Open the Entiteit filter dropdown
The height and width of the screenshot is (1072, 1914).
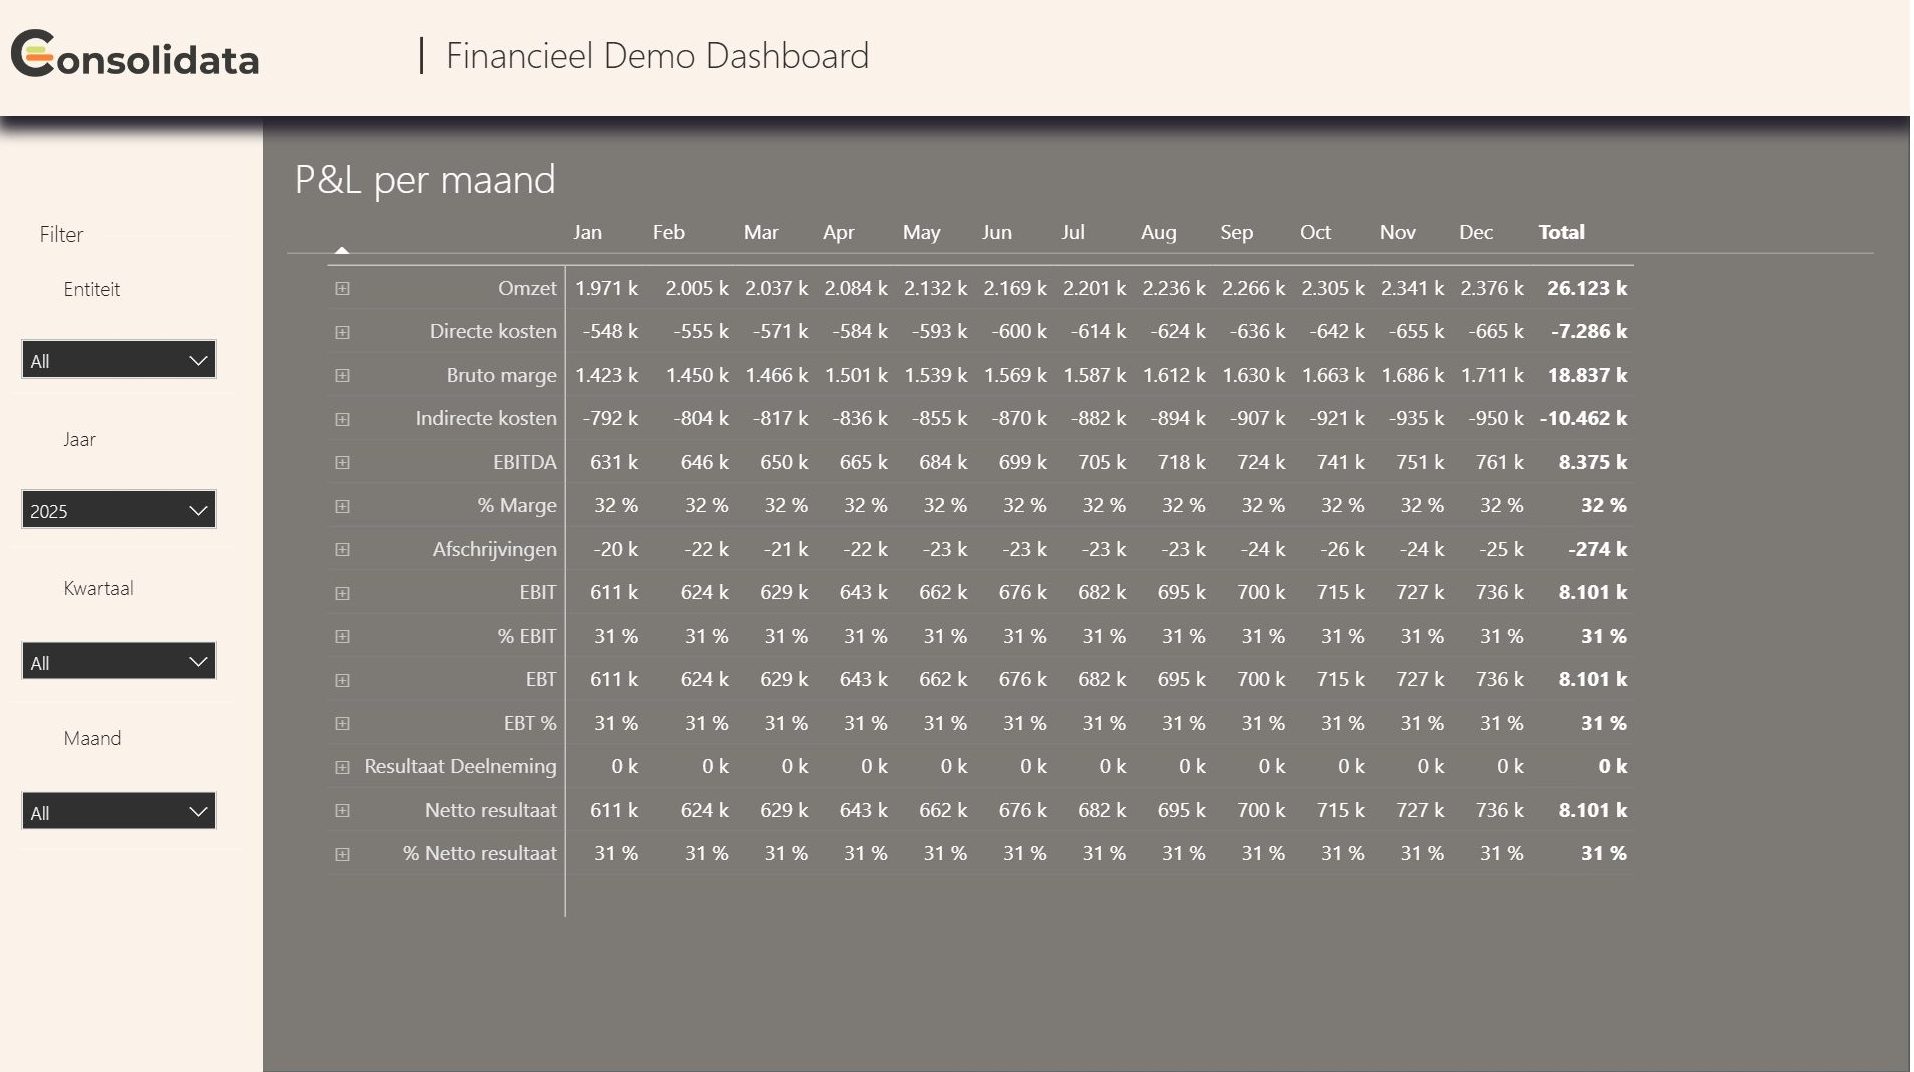pyautogui.click(x=119, y=360)
